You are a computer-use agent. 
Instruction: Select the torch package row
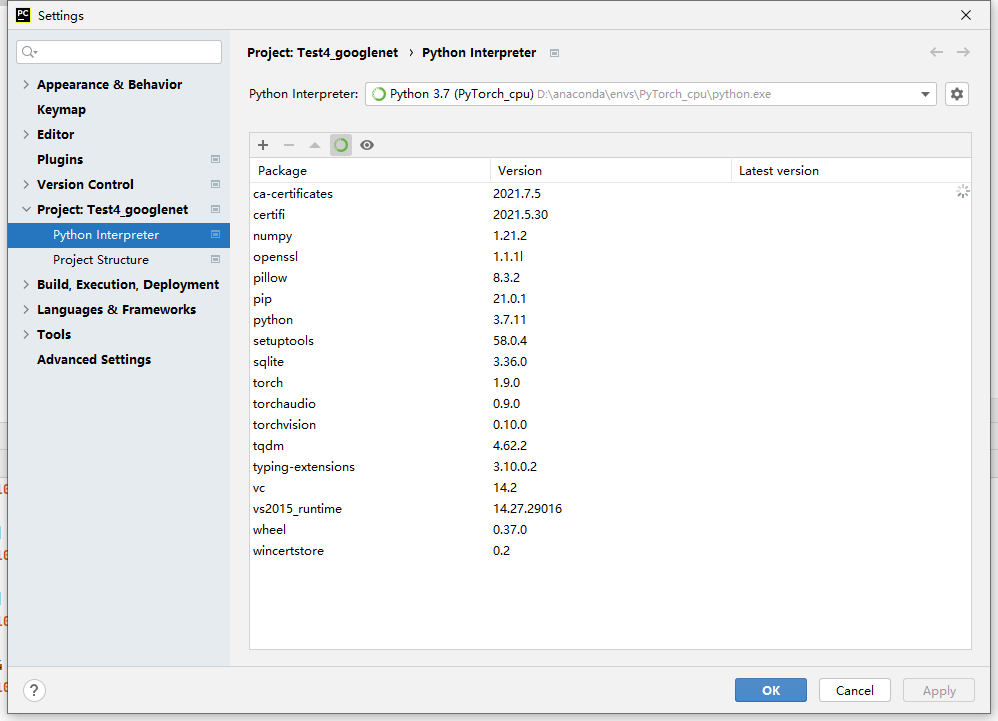click(610, 382)
